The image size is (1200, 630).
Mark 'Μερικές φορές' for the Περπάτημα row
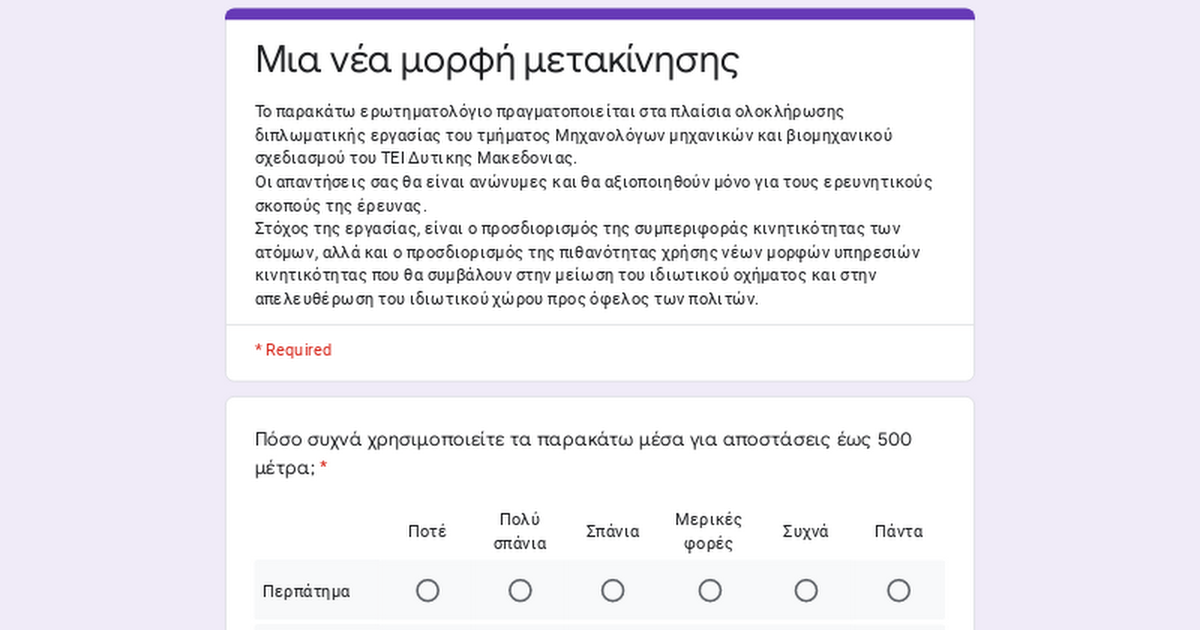click(x=710, y=591)
